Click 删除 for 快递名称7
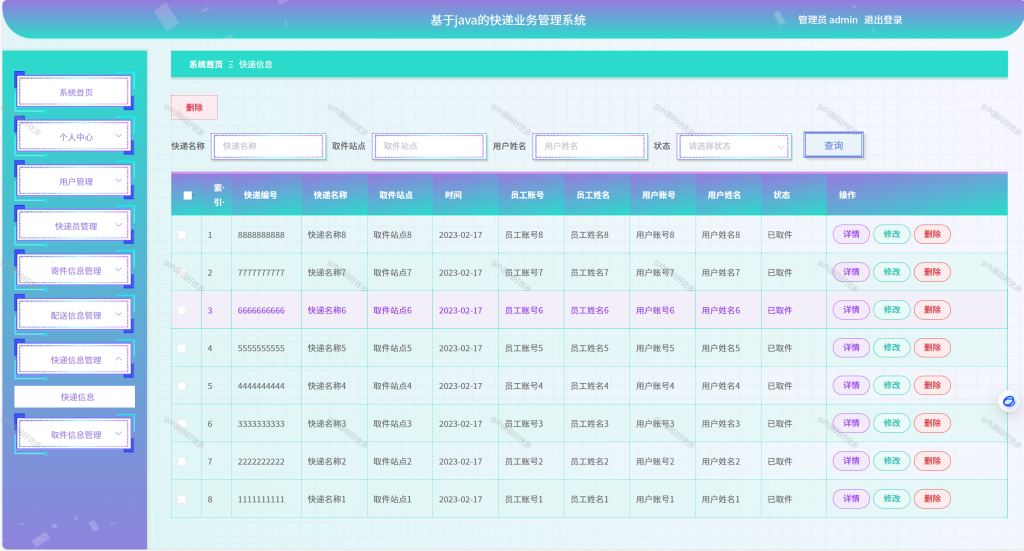This screenshot has height=551, width=1024. point(932,272)
